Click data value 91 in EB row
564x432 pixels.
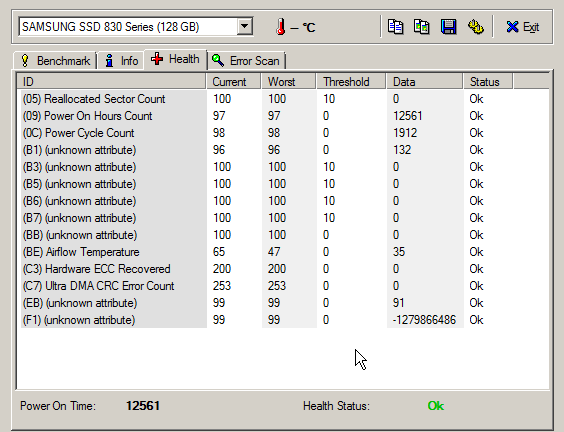(399, 303)
